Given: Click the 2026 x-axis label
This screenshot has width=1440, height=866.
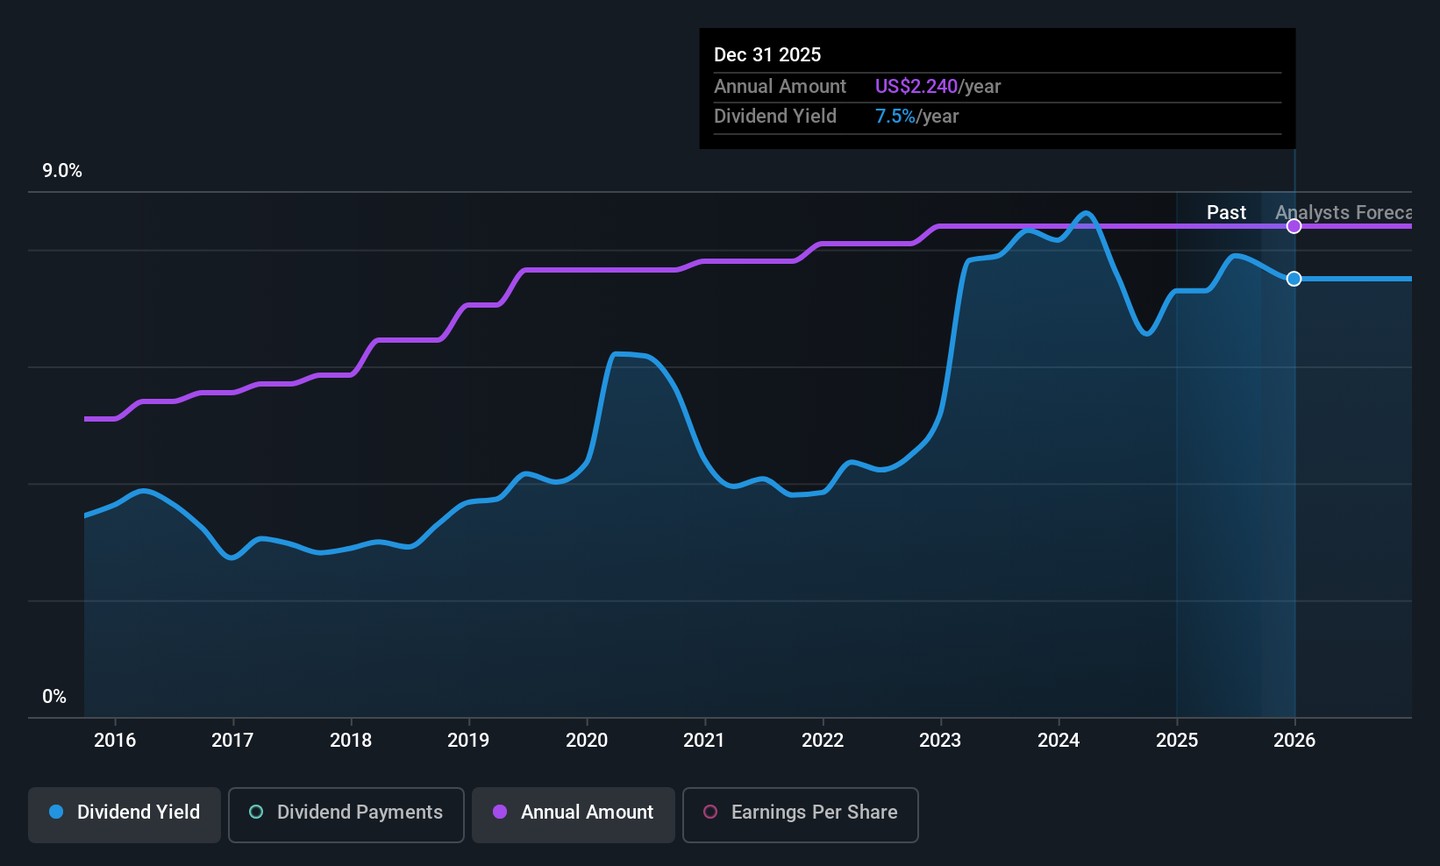Looking at the screenshot, I should 1294,740.
